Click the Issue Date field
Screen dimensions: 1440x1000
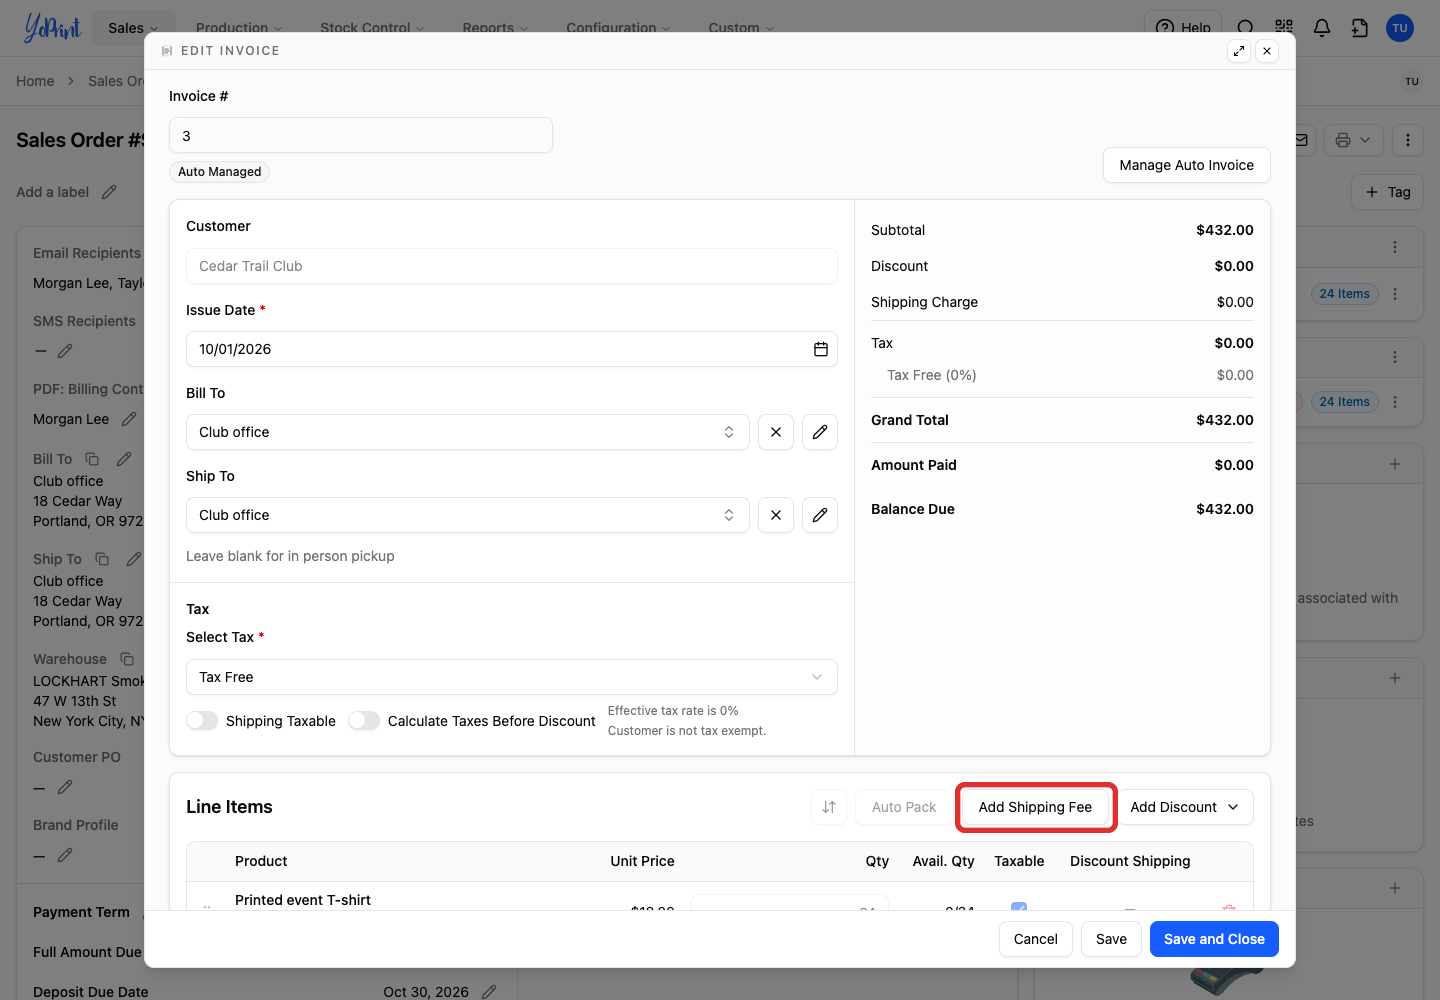click(x=512, y=349)
